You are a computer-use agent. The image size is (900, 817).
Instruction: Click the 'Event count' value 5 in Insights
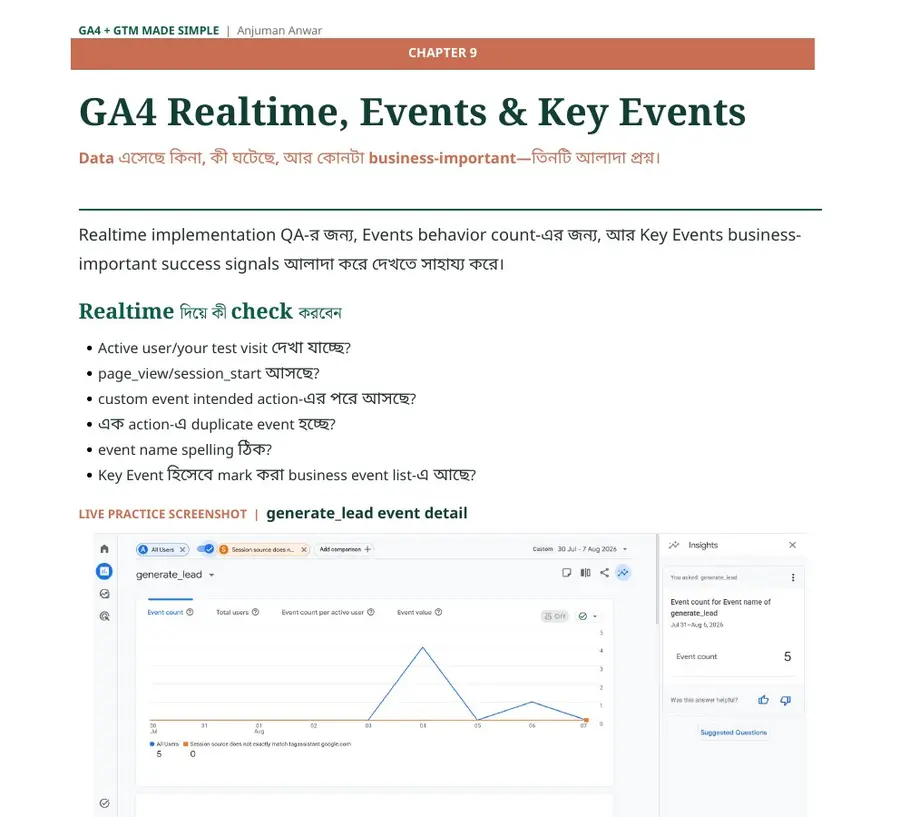point(788,656)
